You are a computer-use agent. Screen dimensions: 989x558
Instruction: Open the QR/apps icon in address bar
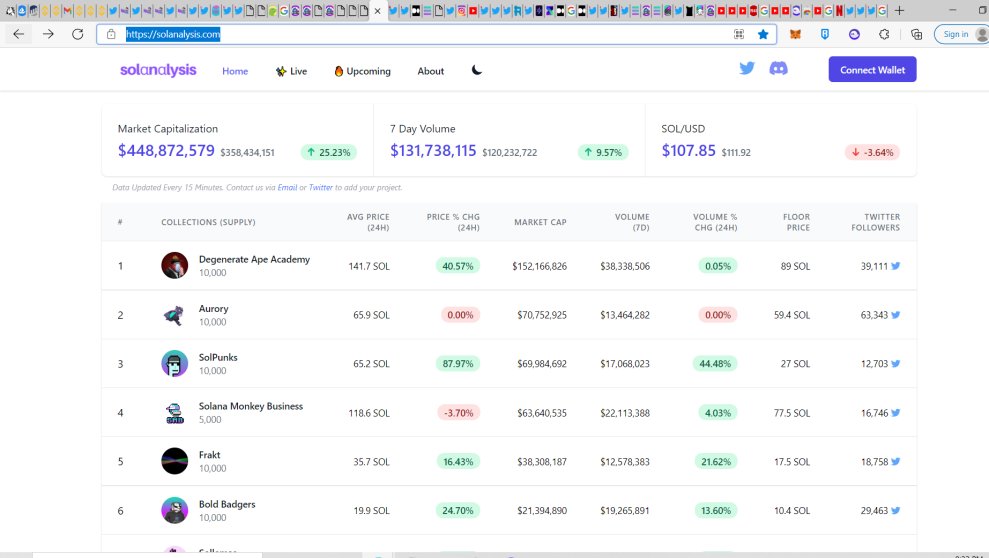pyautogui.click(x=739, y=34)
